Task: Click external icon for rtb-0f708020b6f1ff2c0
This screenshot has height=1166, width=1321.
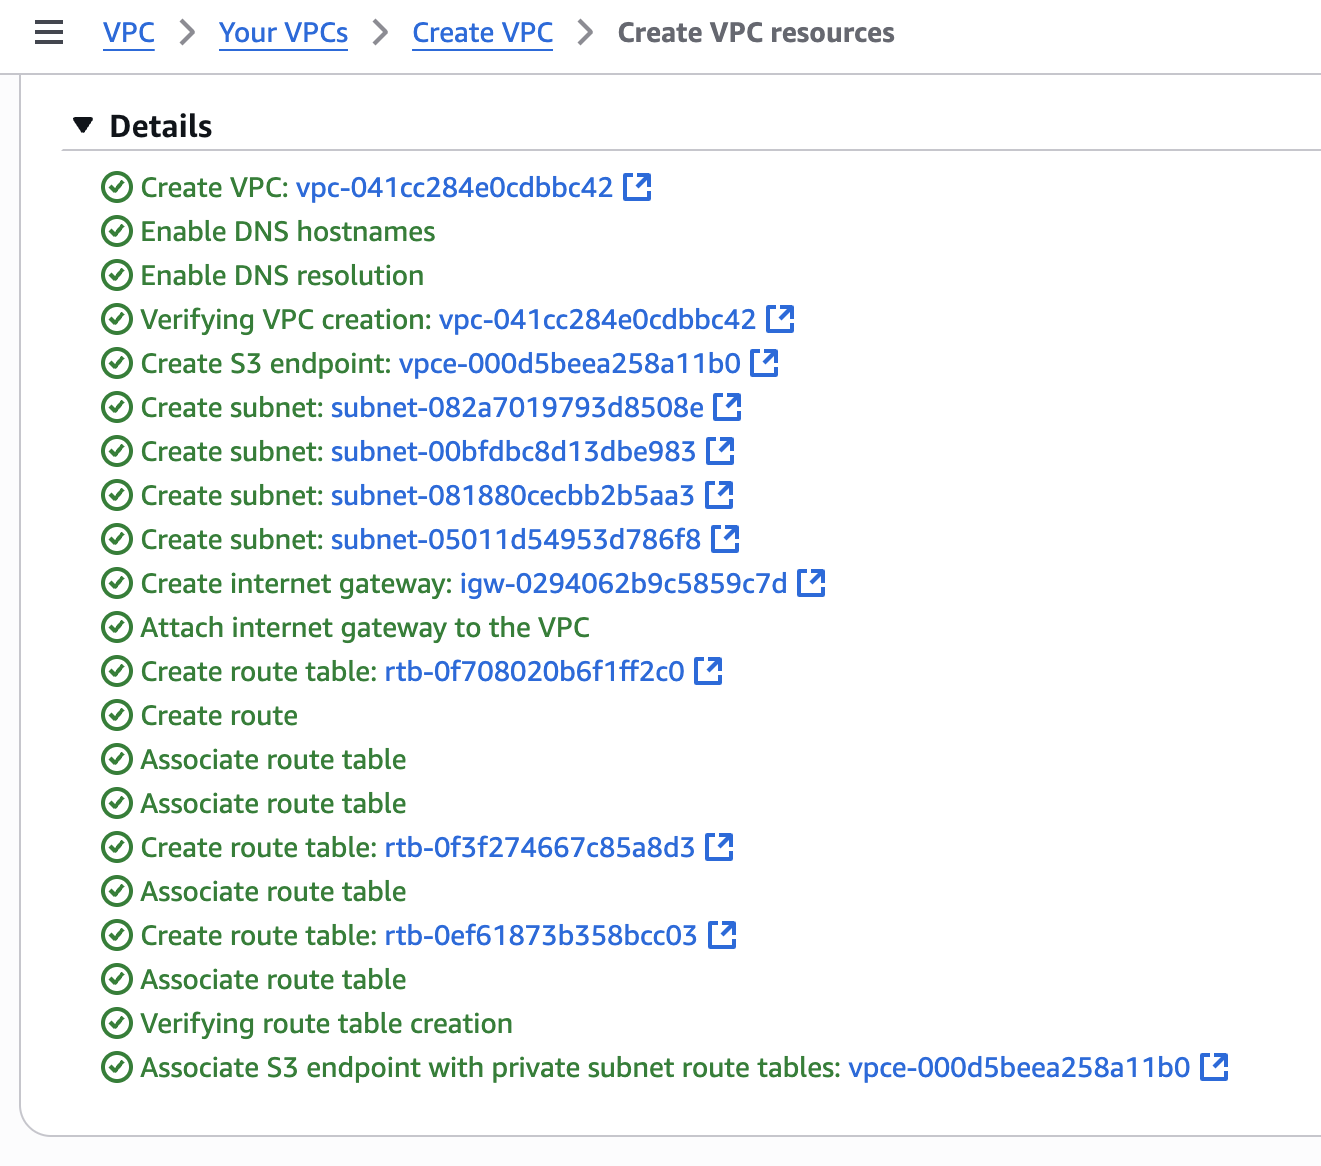Action: tap(708, 671)
